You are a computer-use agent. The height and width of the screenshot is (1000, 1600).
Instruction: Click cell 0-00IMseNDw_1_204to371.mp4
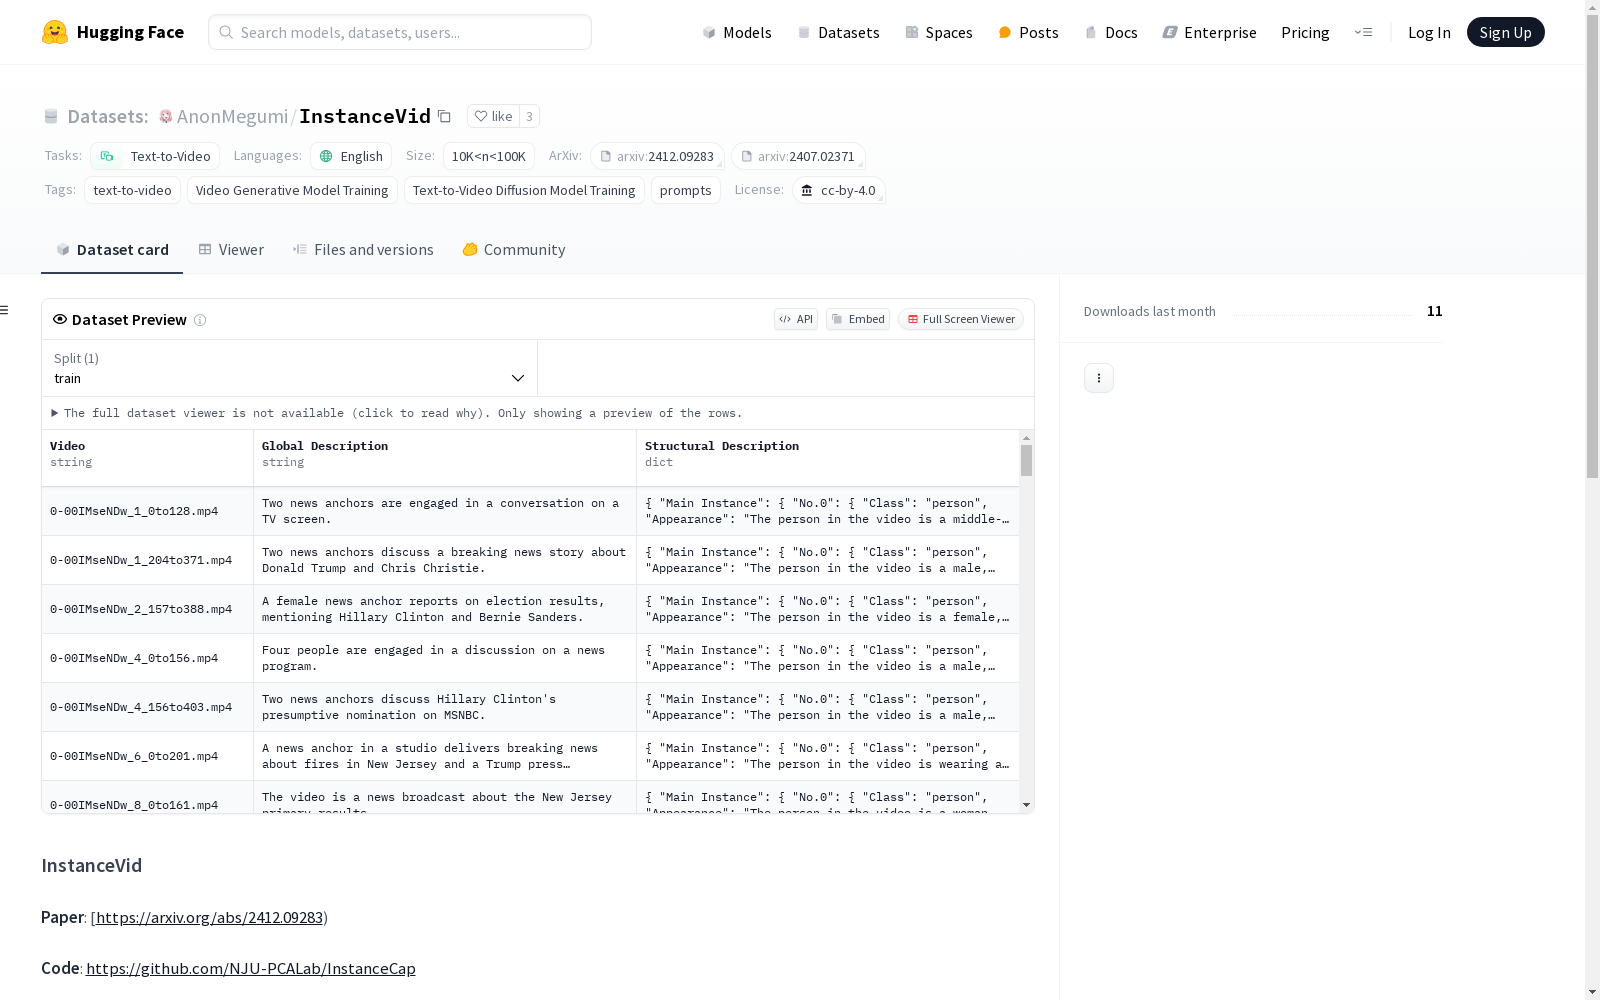tap(147, 560)
